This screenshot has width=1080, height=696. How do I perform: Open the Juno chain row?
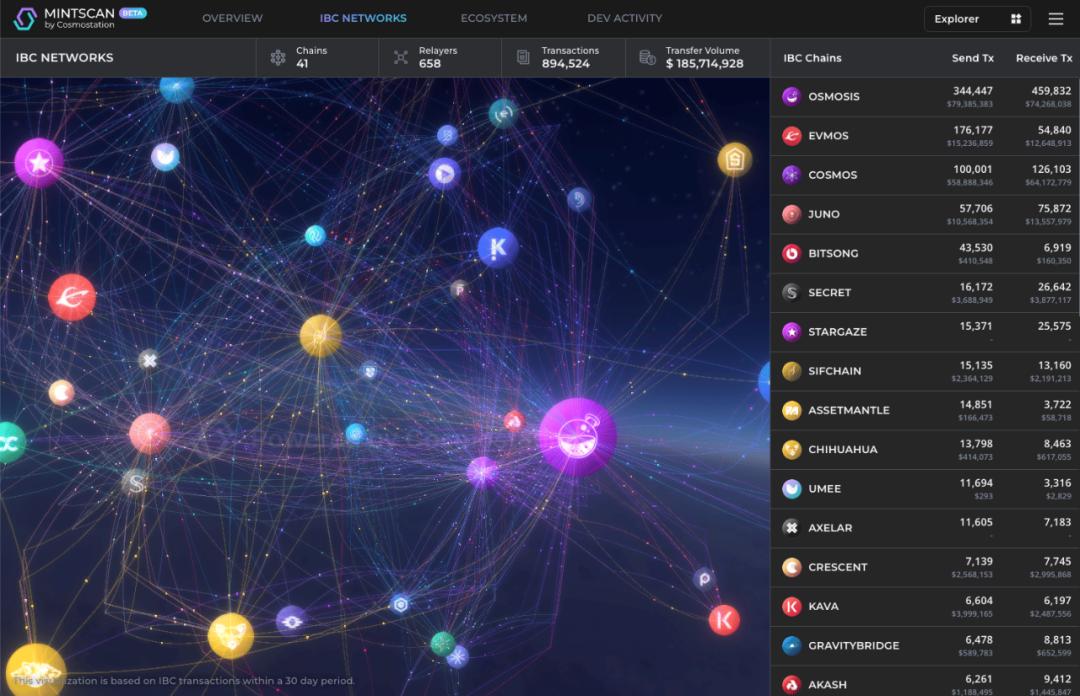(x=925, y=214)
